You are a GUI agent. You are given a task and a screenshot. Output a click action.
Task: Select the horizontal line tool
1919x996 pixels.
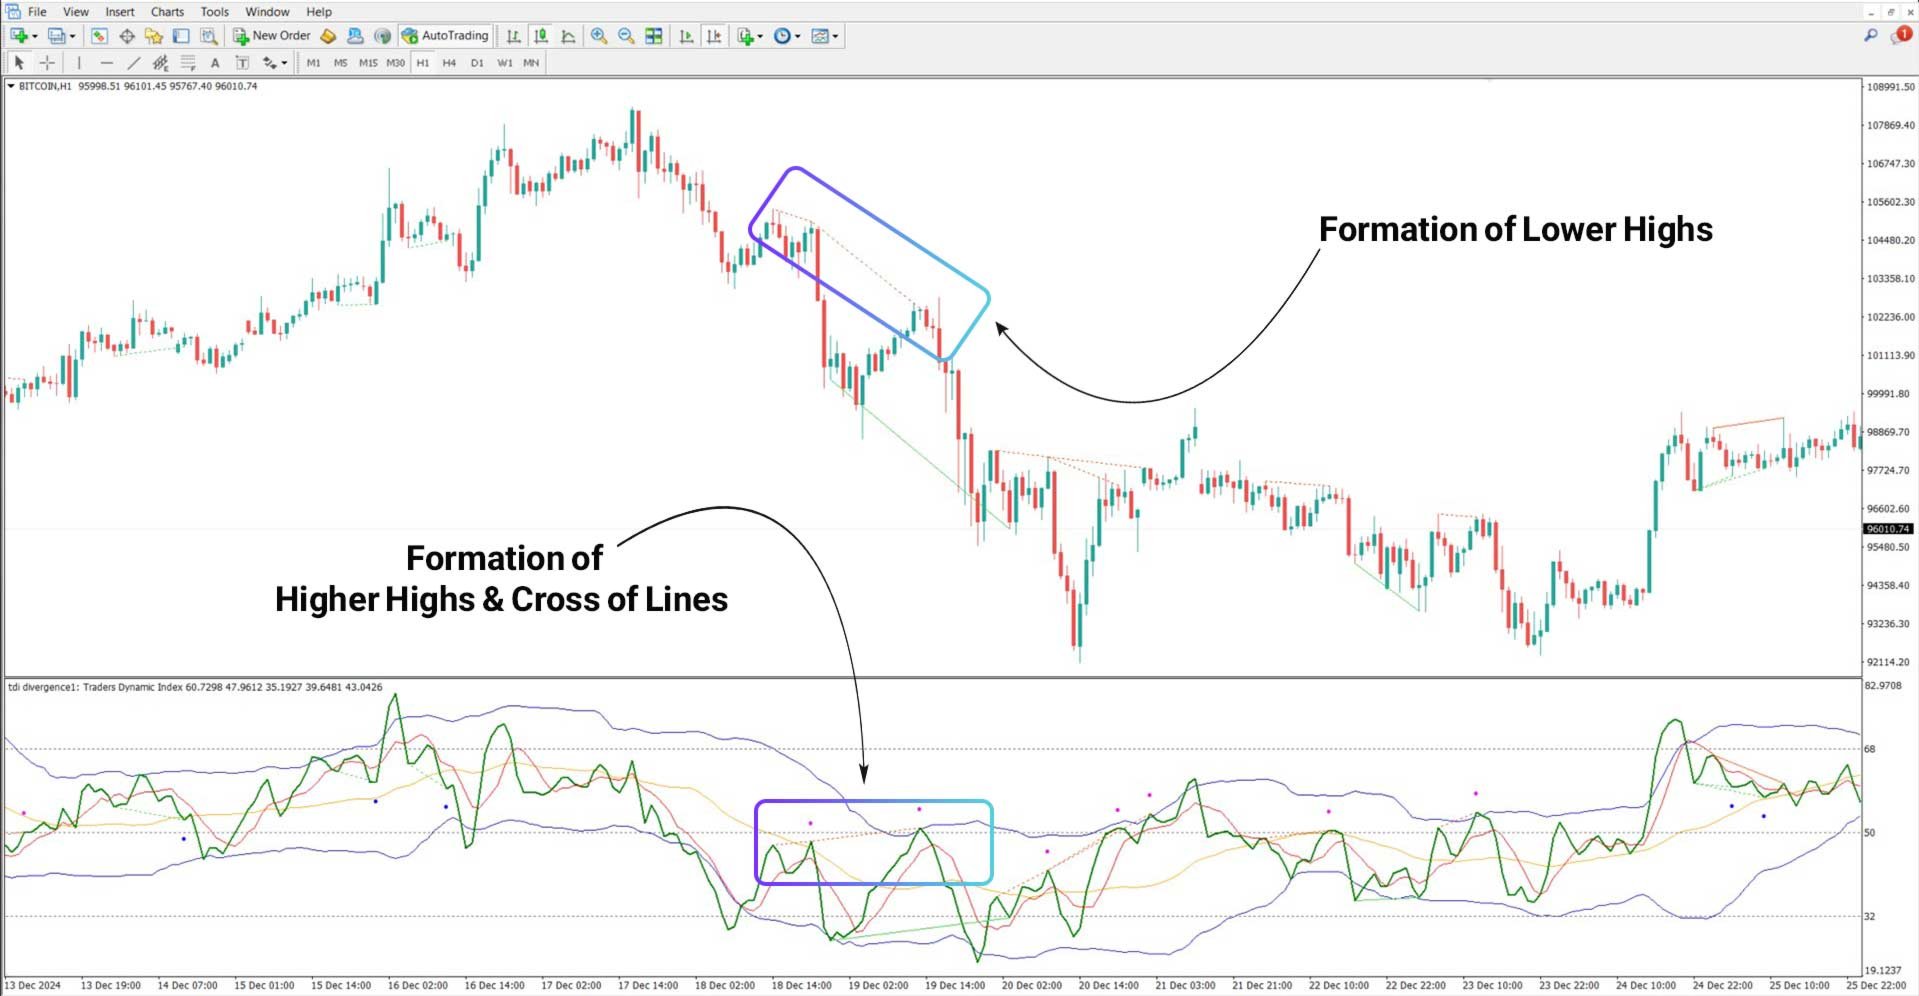point(106,63)
